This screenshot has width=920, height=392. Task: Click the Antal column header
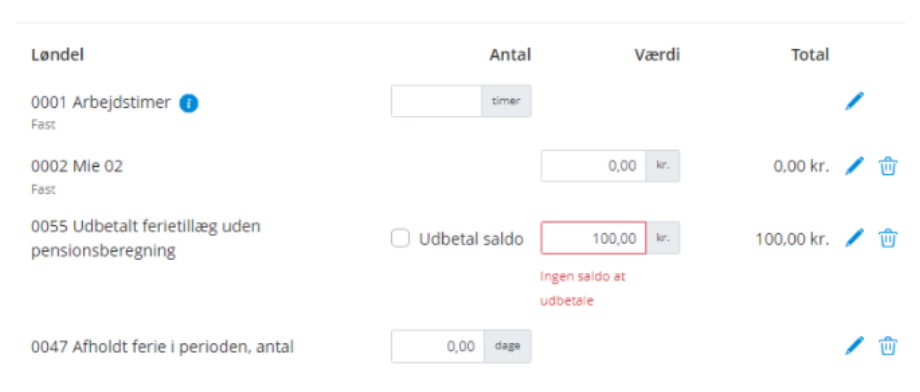[x=510, y=55]
